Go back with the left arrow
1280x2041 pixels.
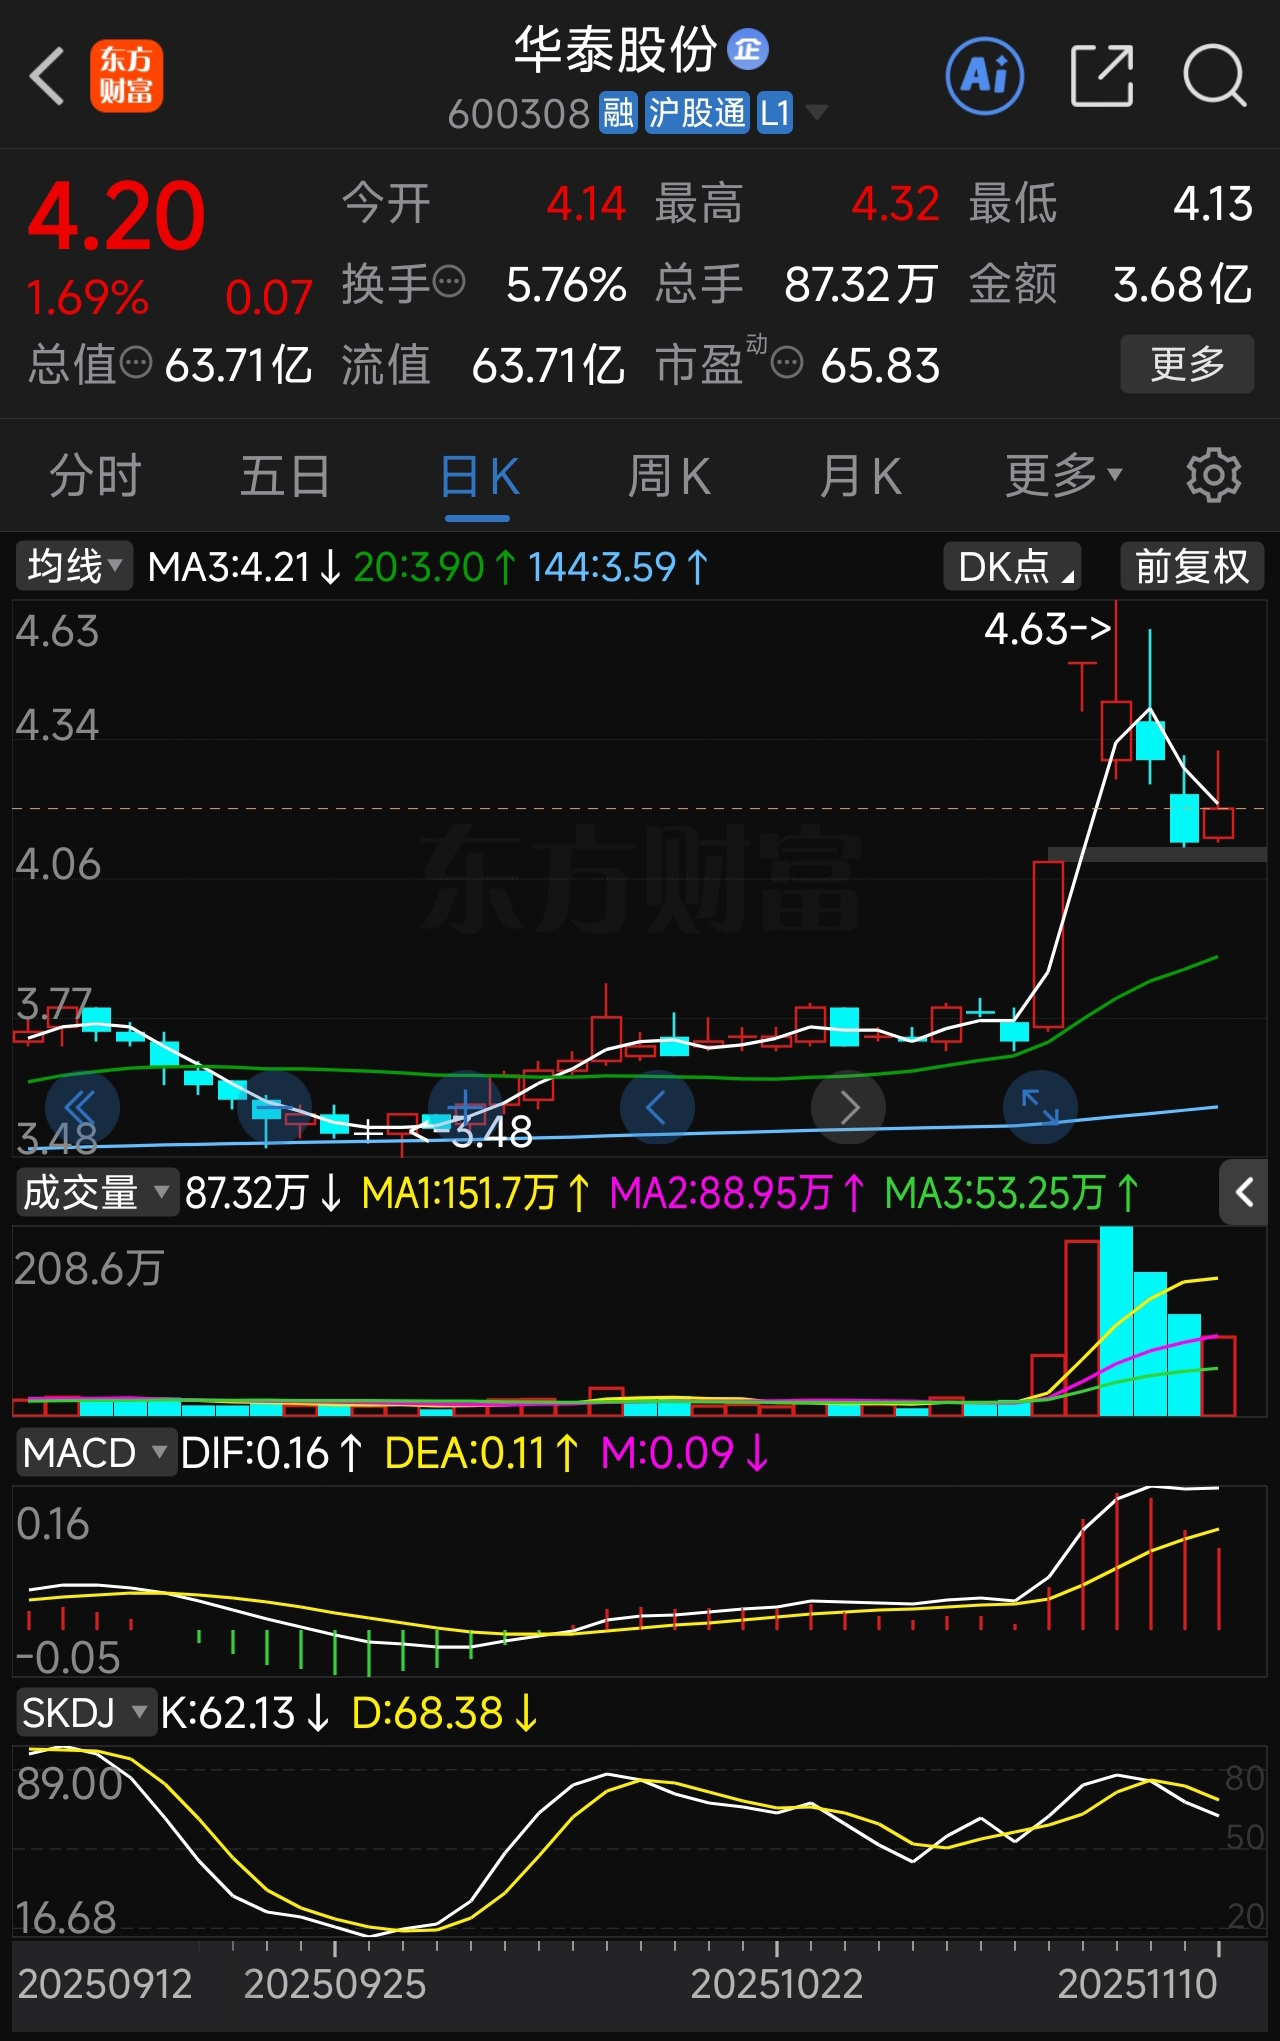[x=47, y=76]
